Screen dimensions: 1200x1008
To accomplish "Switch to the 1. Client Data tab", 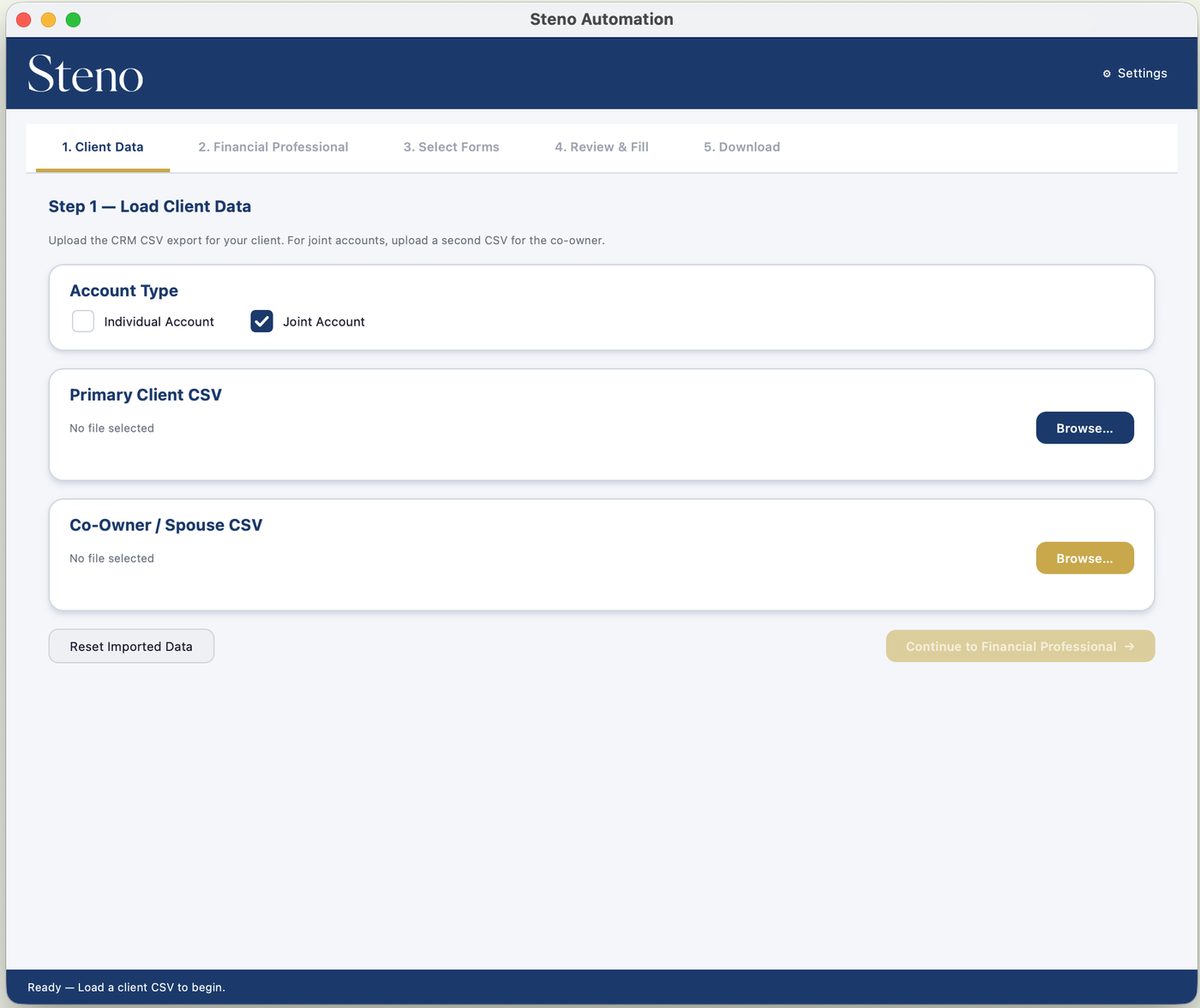I will tap(103, 147).
